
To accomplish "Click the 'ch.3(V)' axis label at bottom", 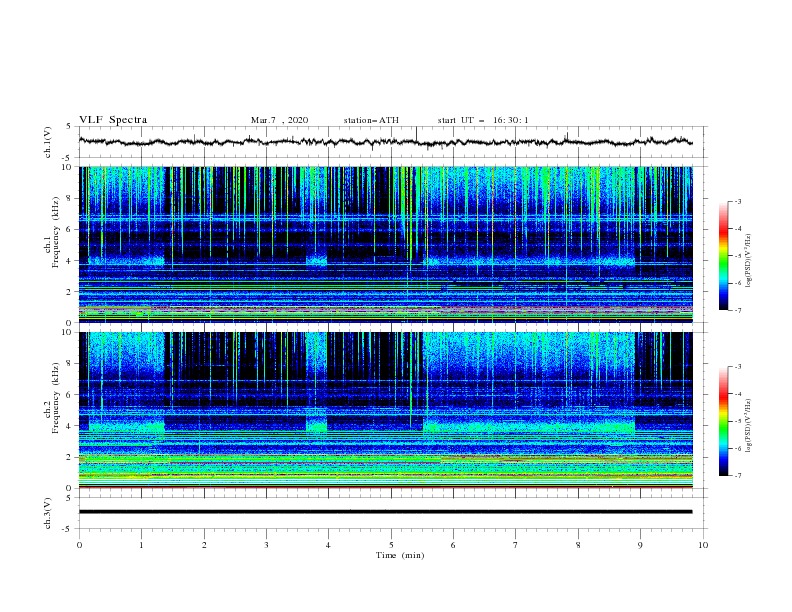I will click(x=48, y=513).
